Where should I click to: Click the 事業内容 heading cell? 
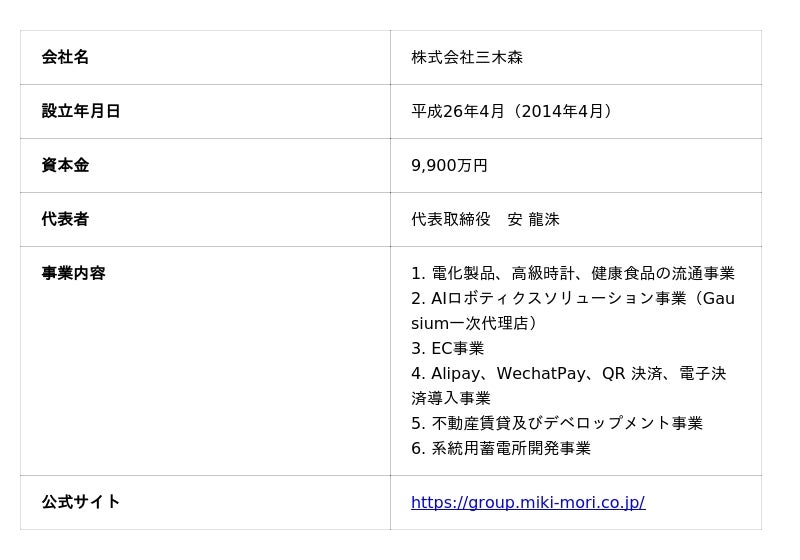(205, 361)
